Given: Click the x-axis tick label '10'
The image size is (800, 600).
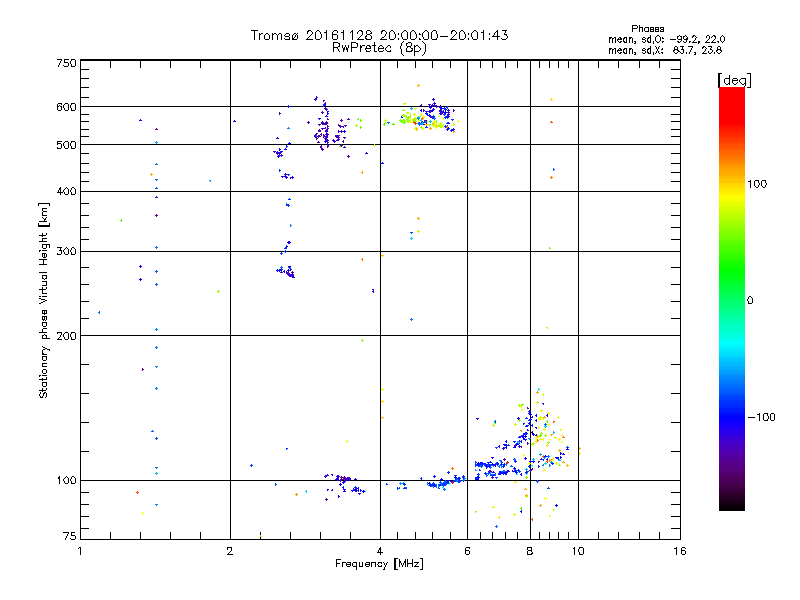Looking at the screenshot, I should [578, 551].
